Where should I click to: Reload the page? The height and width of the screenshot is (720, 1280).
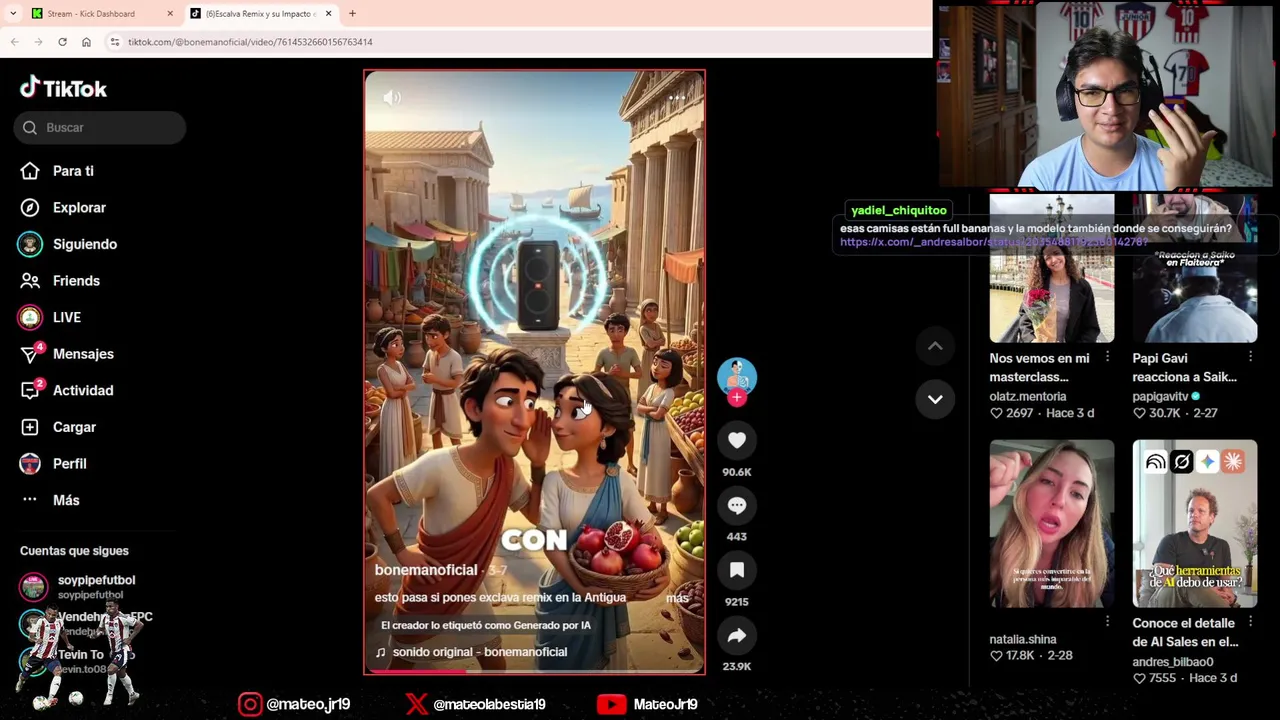tap(62, 42)
